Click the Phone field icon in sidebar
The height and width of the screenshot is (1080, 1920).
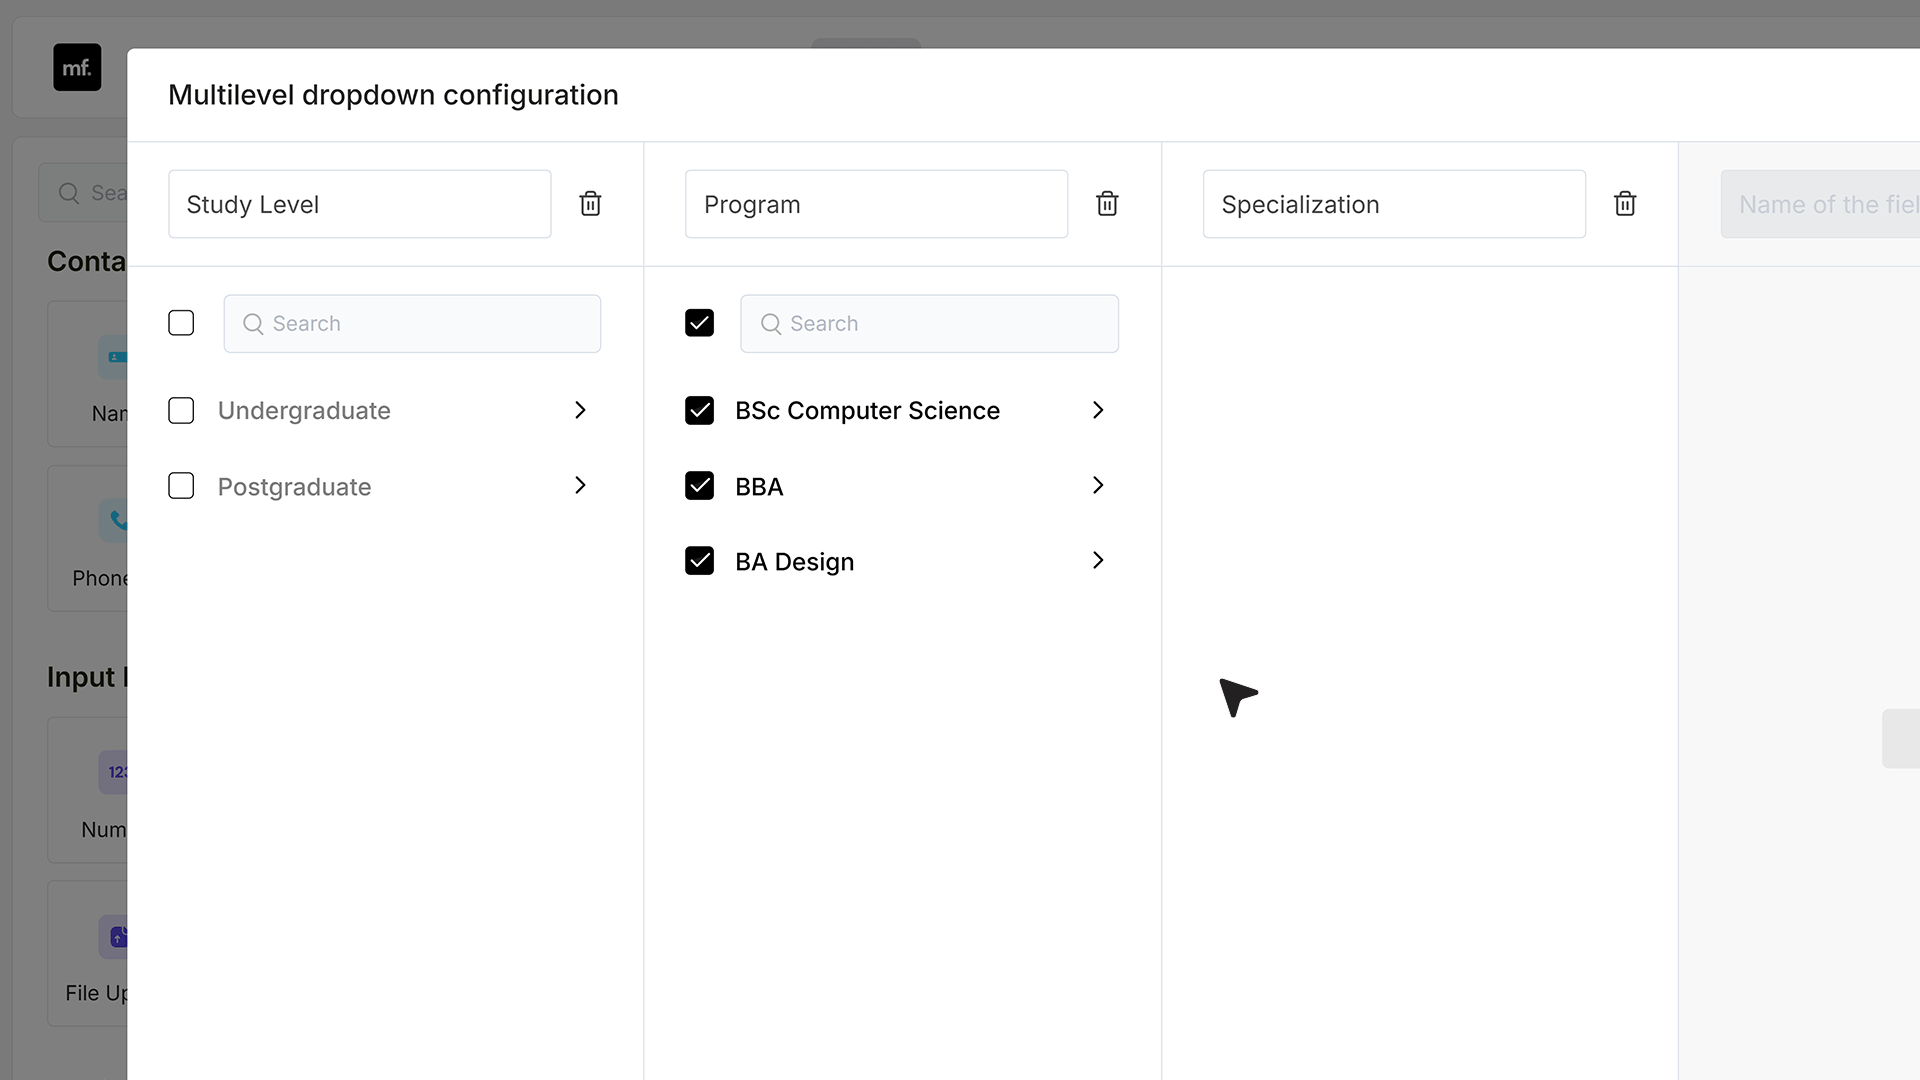click(113, 520)
